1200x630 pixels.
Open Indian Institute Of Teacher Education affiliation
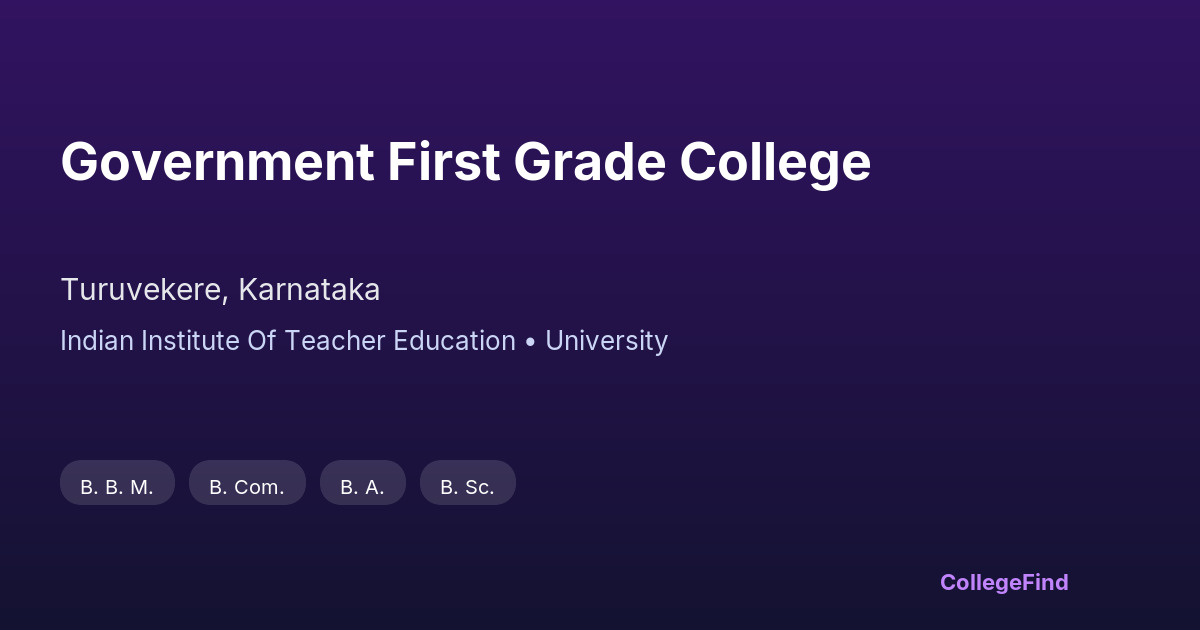[287, 341]
